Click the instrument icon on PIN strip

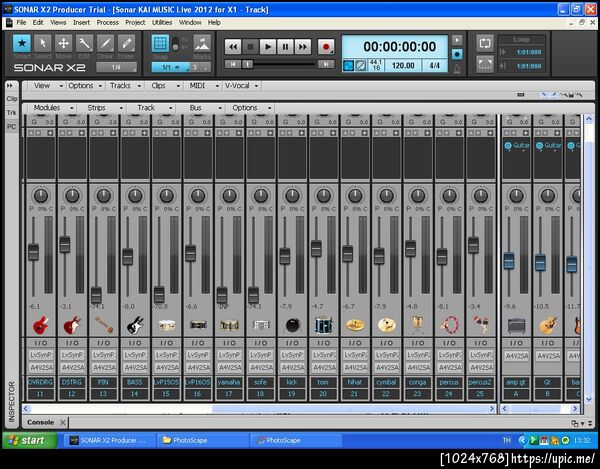[104, 325]
